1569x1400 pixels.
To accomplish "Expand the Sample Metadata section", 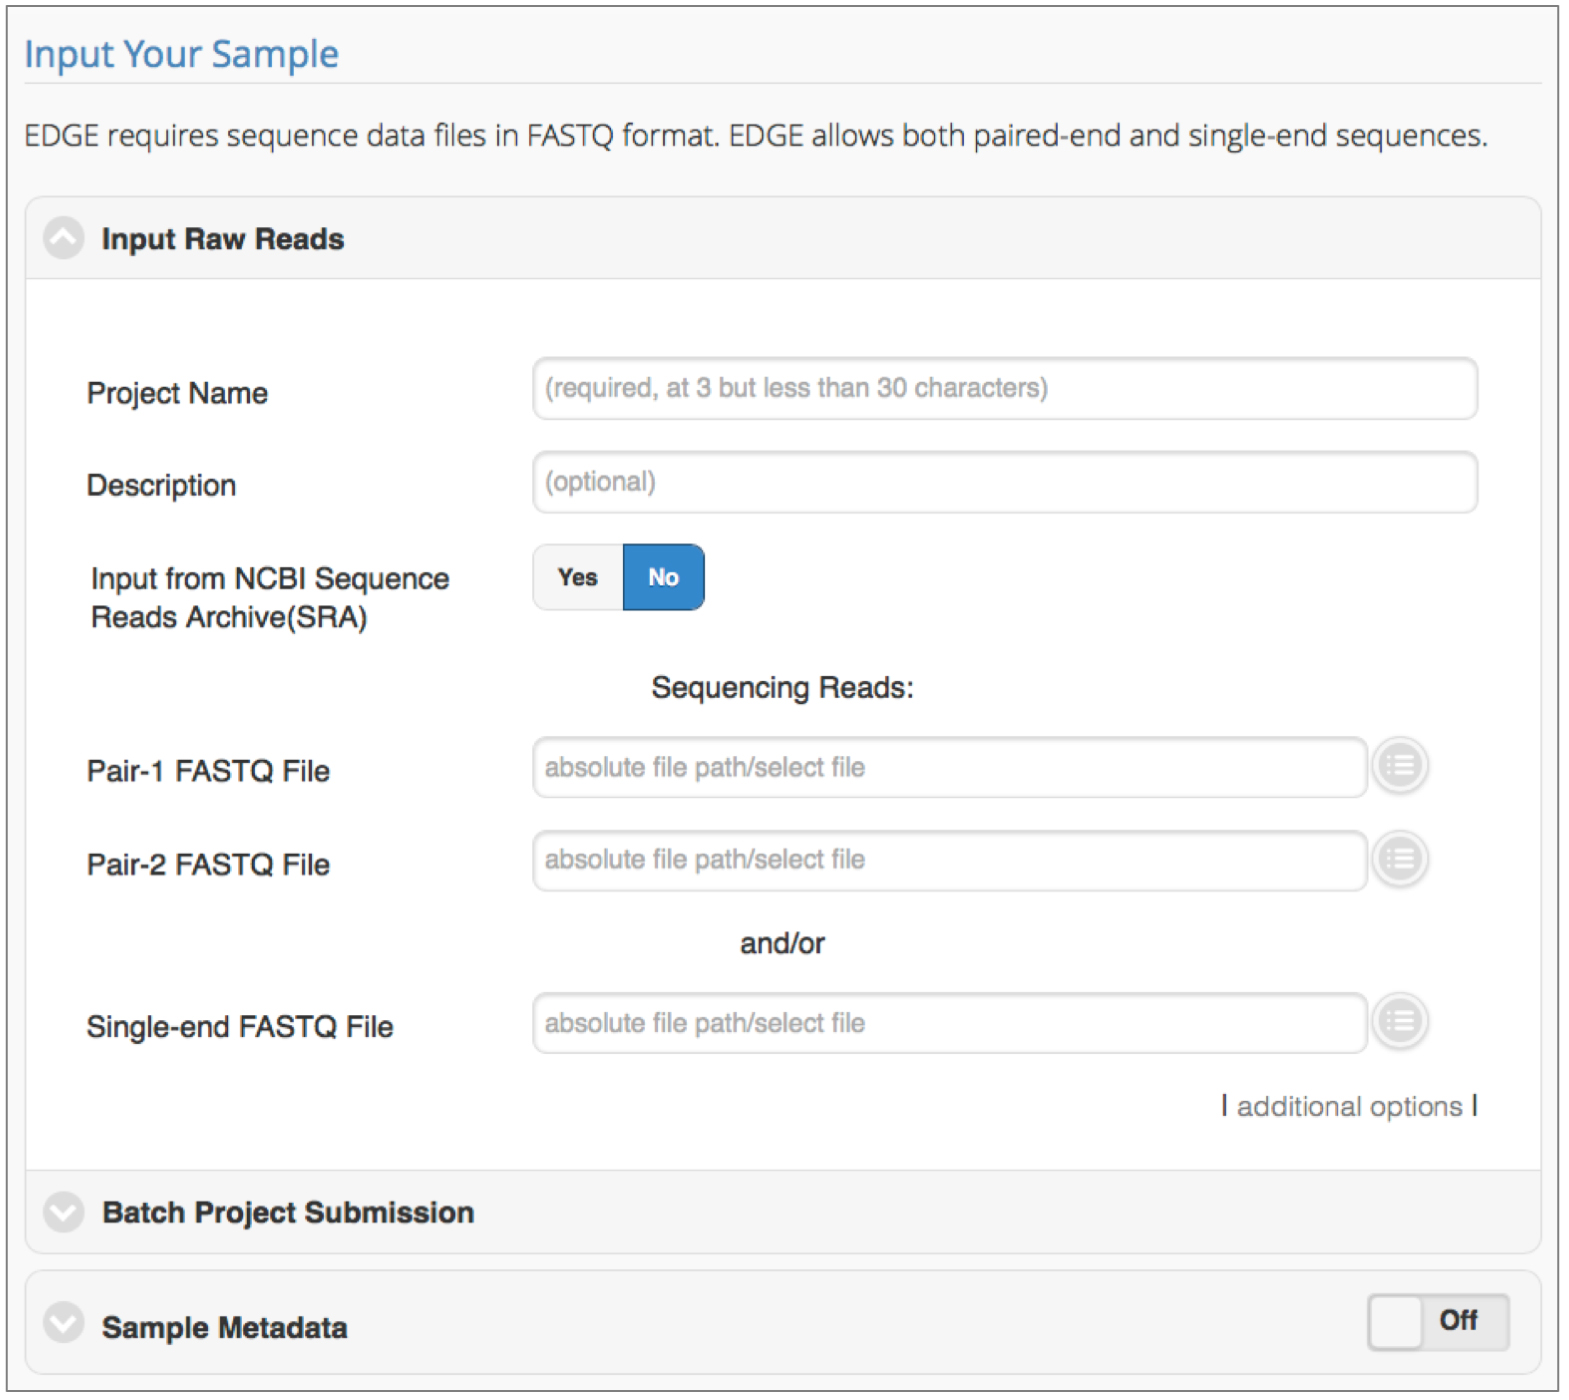I will 64,1323.
